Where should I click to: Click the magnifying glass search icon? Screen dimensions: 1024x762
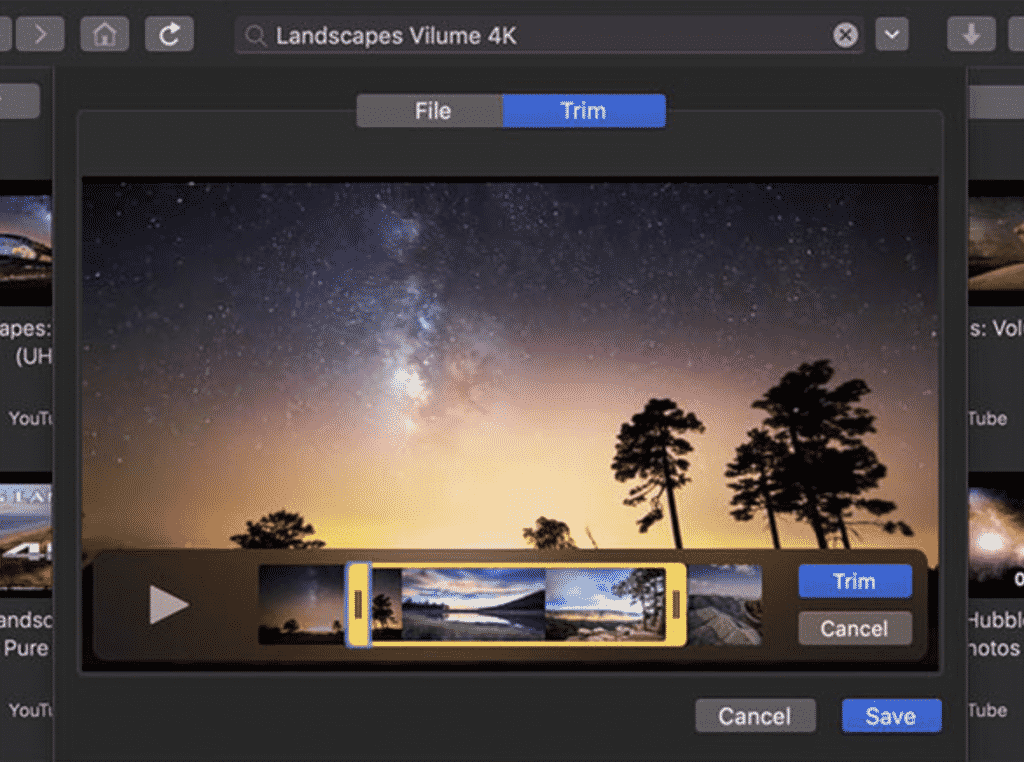[x=255, y=34]
